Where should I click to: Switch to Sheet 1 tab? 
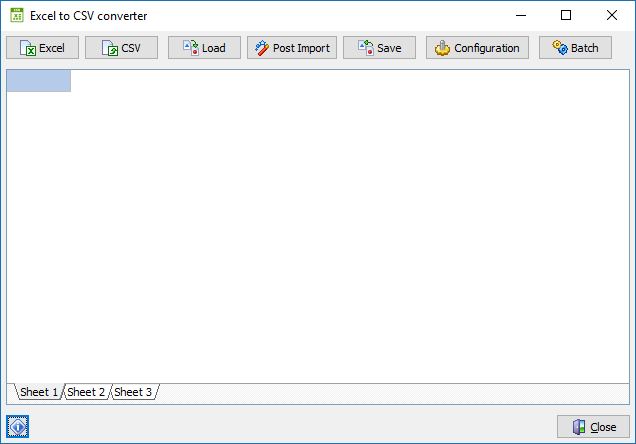pos(39,392)
